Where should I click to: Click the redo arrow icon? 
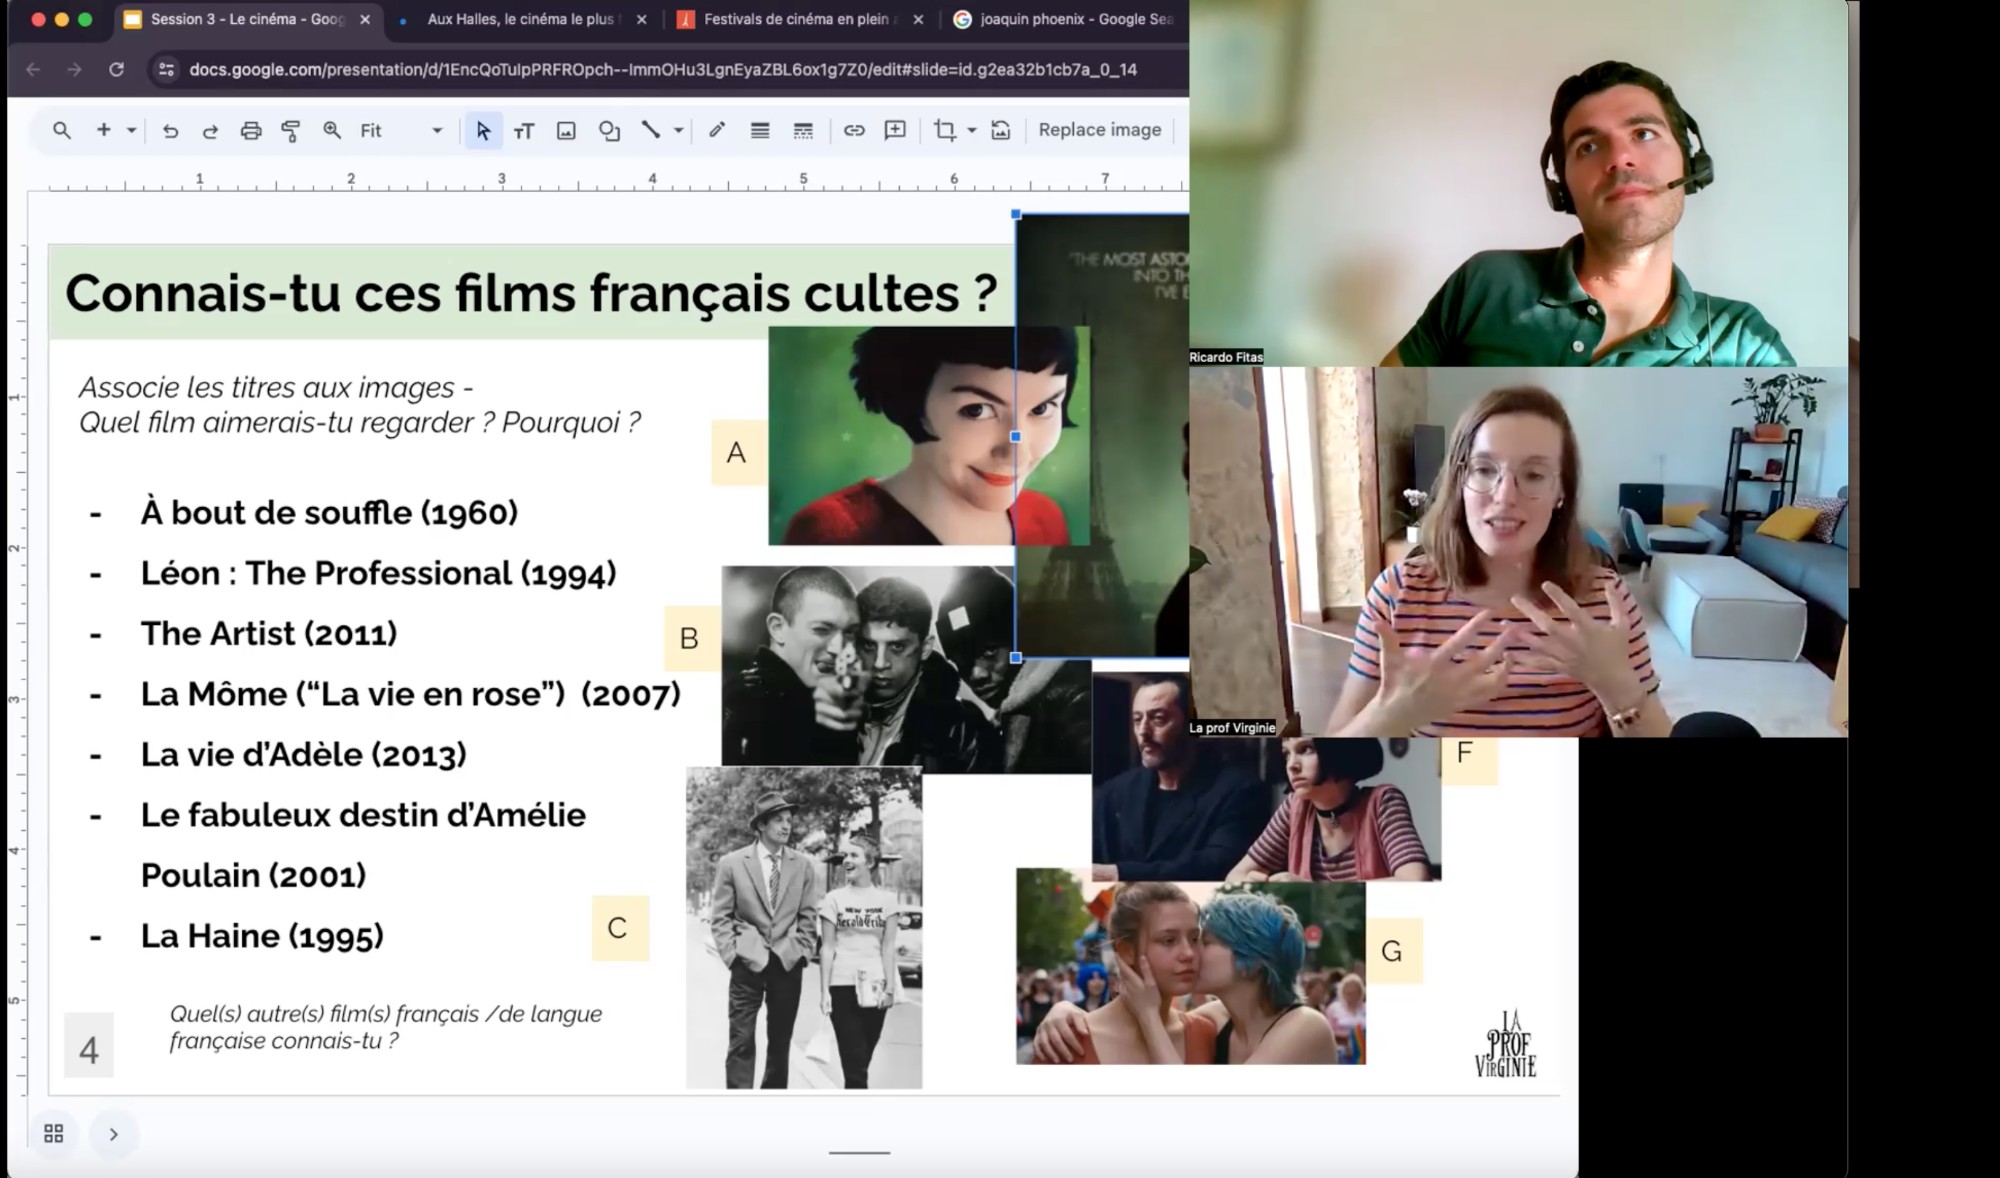tap(210, 130)
